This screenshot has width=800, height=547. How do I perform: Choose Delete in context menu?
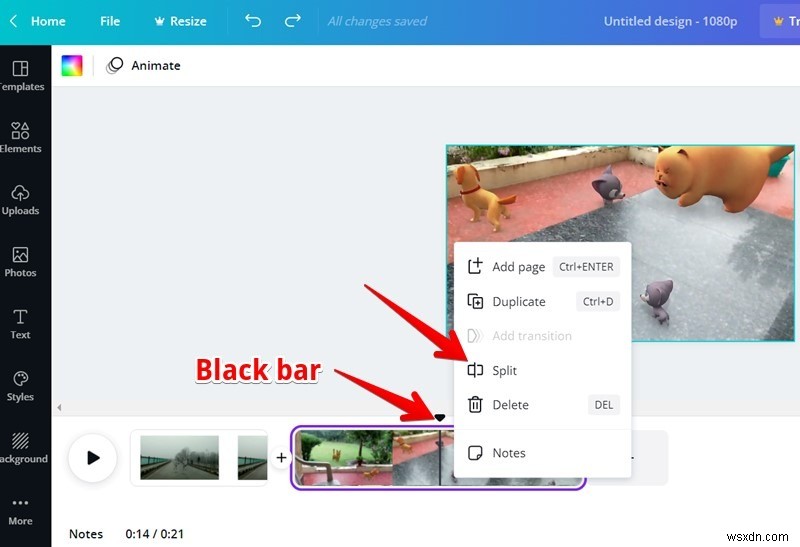point(543,405)
